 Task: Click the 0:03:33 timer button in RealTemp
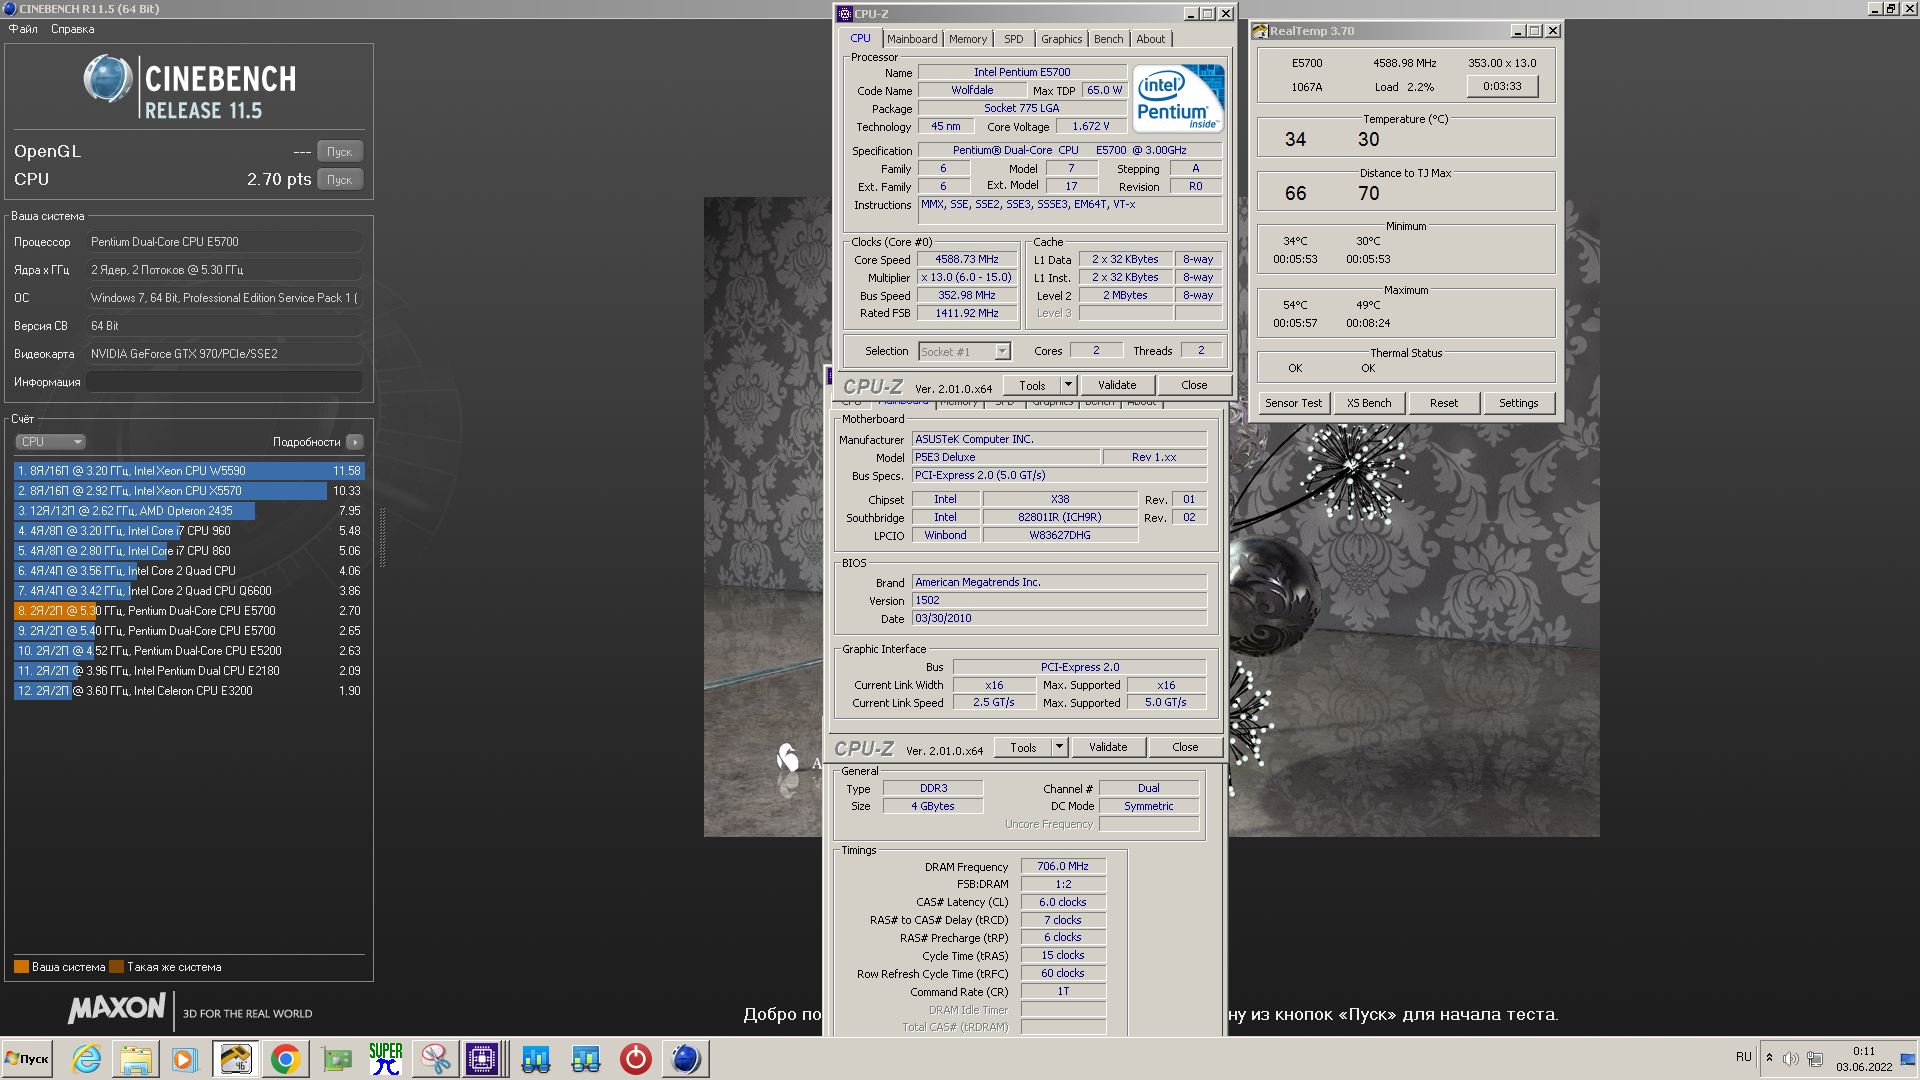coord(1502,86)
